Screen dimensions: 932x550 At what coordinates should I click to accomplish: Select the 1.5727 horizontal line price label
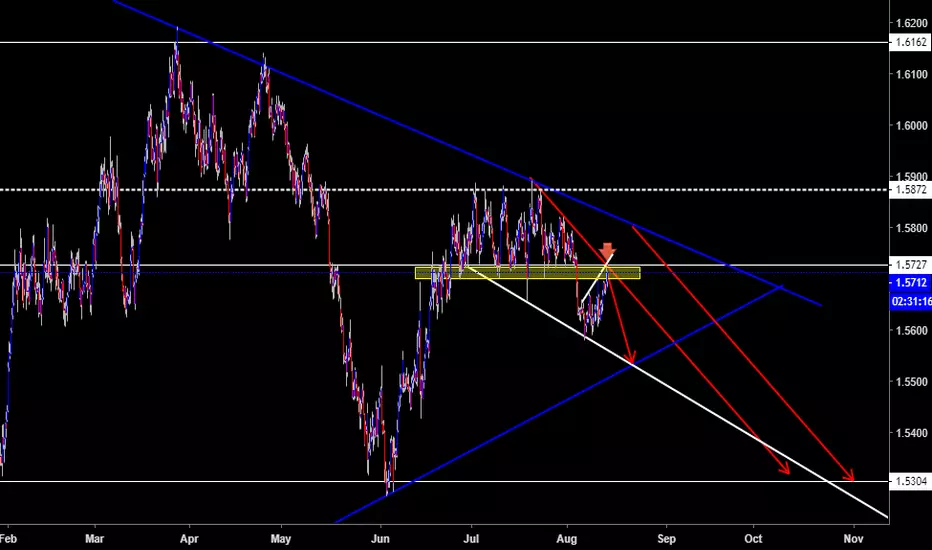point(910,265)
